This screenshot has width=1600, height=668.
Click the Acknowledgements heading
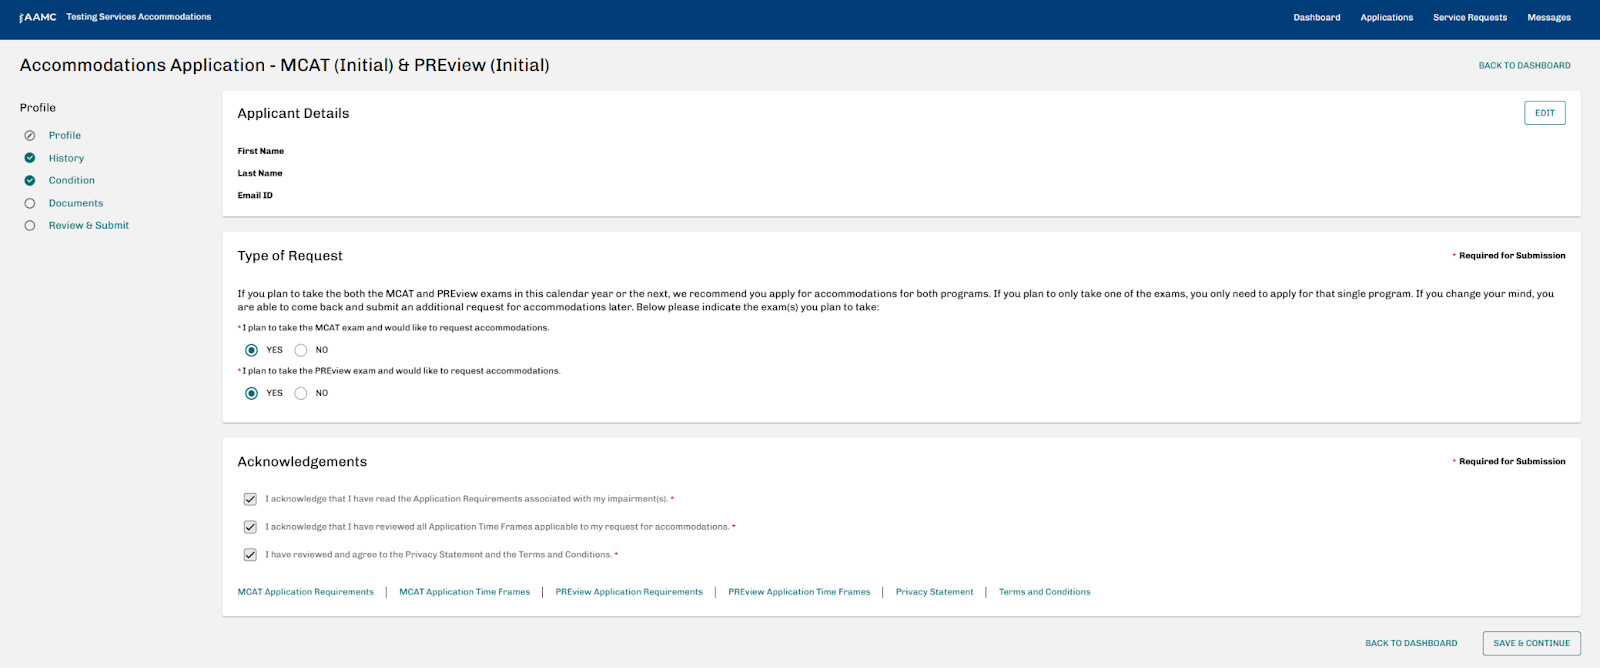click(302, 462)
